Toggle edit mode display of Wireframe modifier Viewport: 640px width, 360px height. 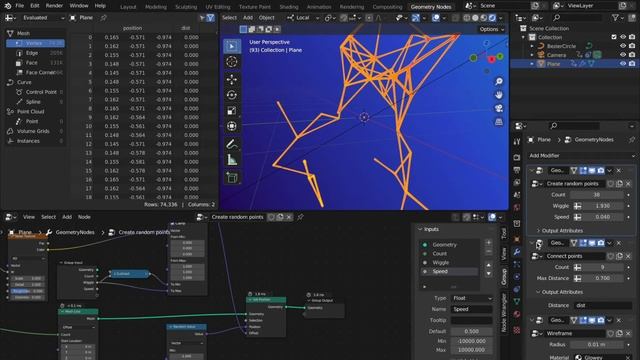(x=583, y=320)
